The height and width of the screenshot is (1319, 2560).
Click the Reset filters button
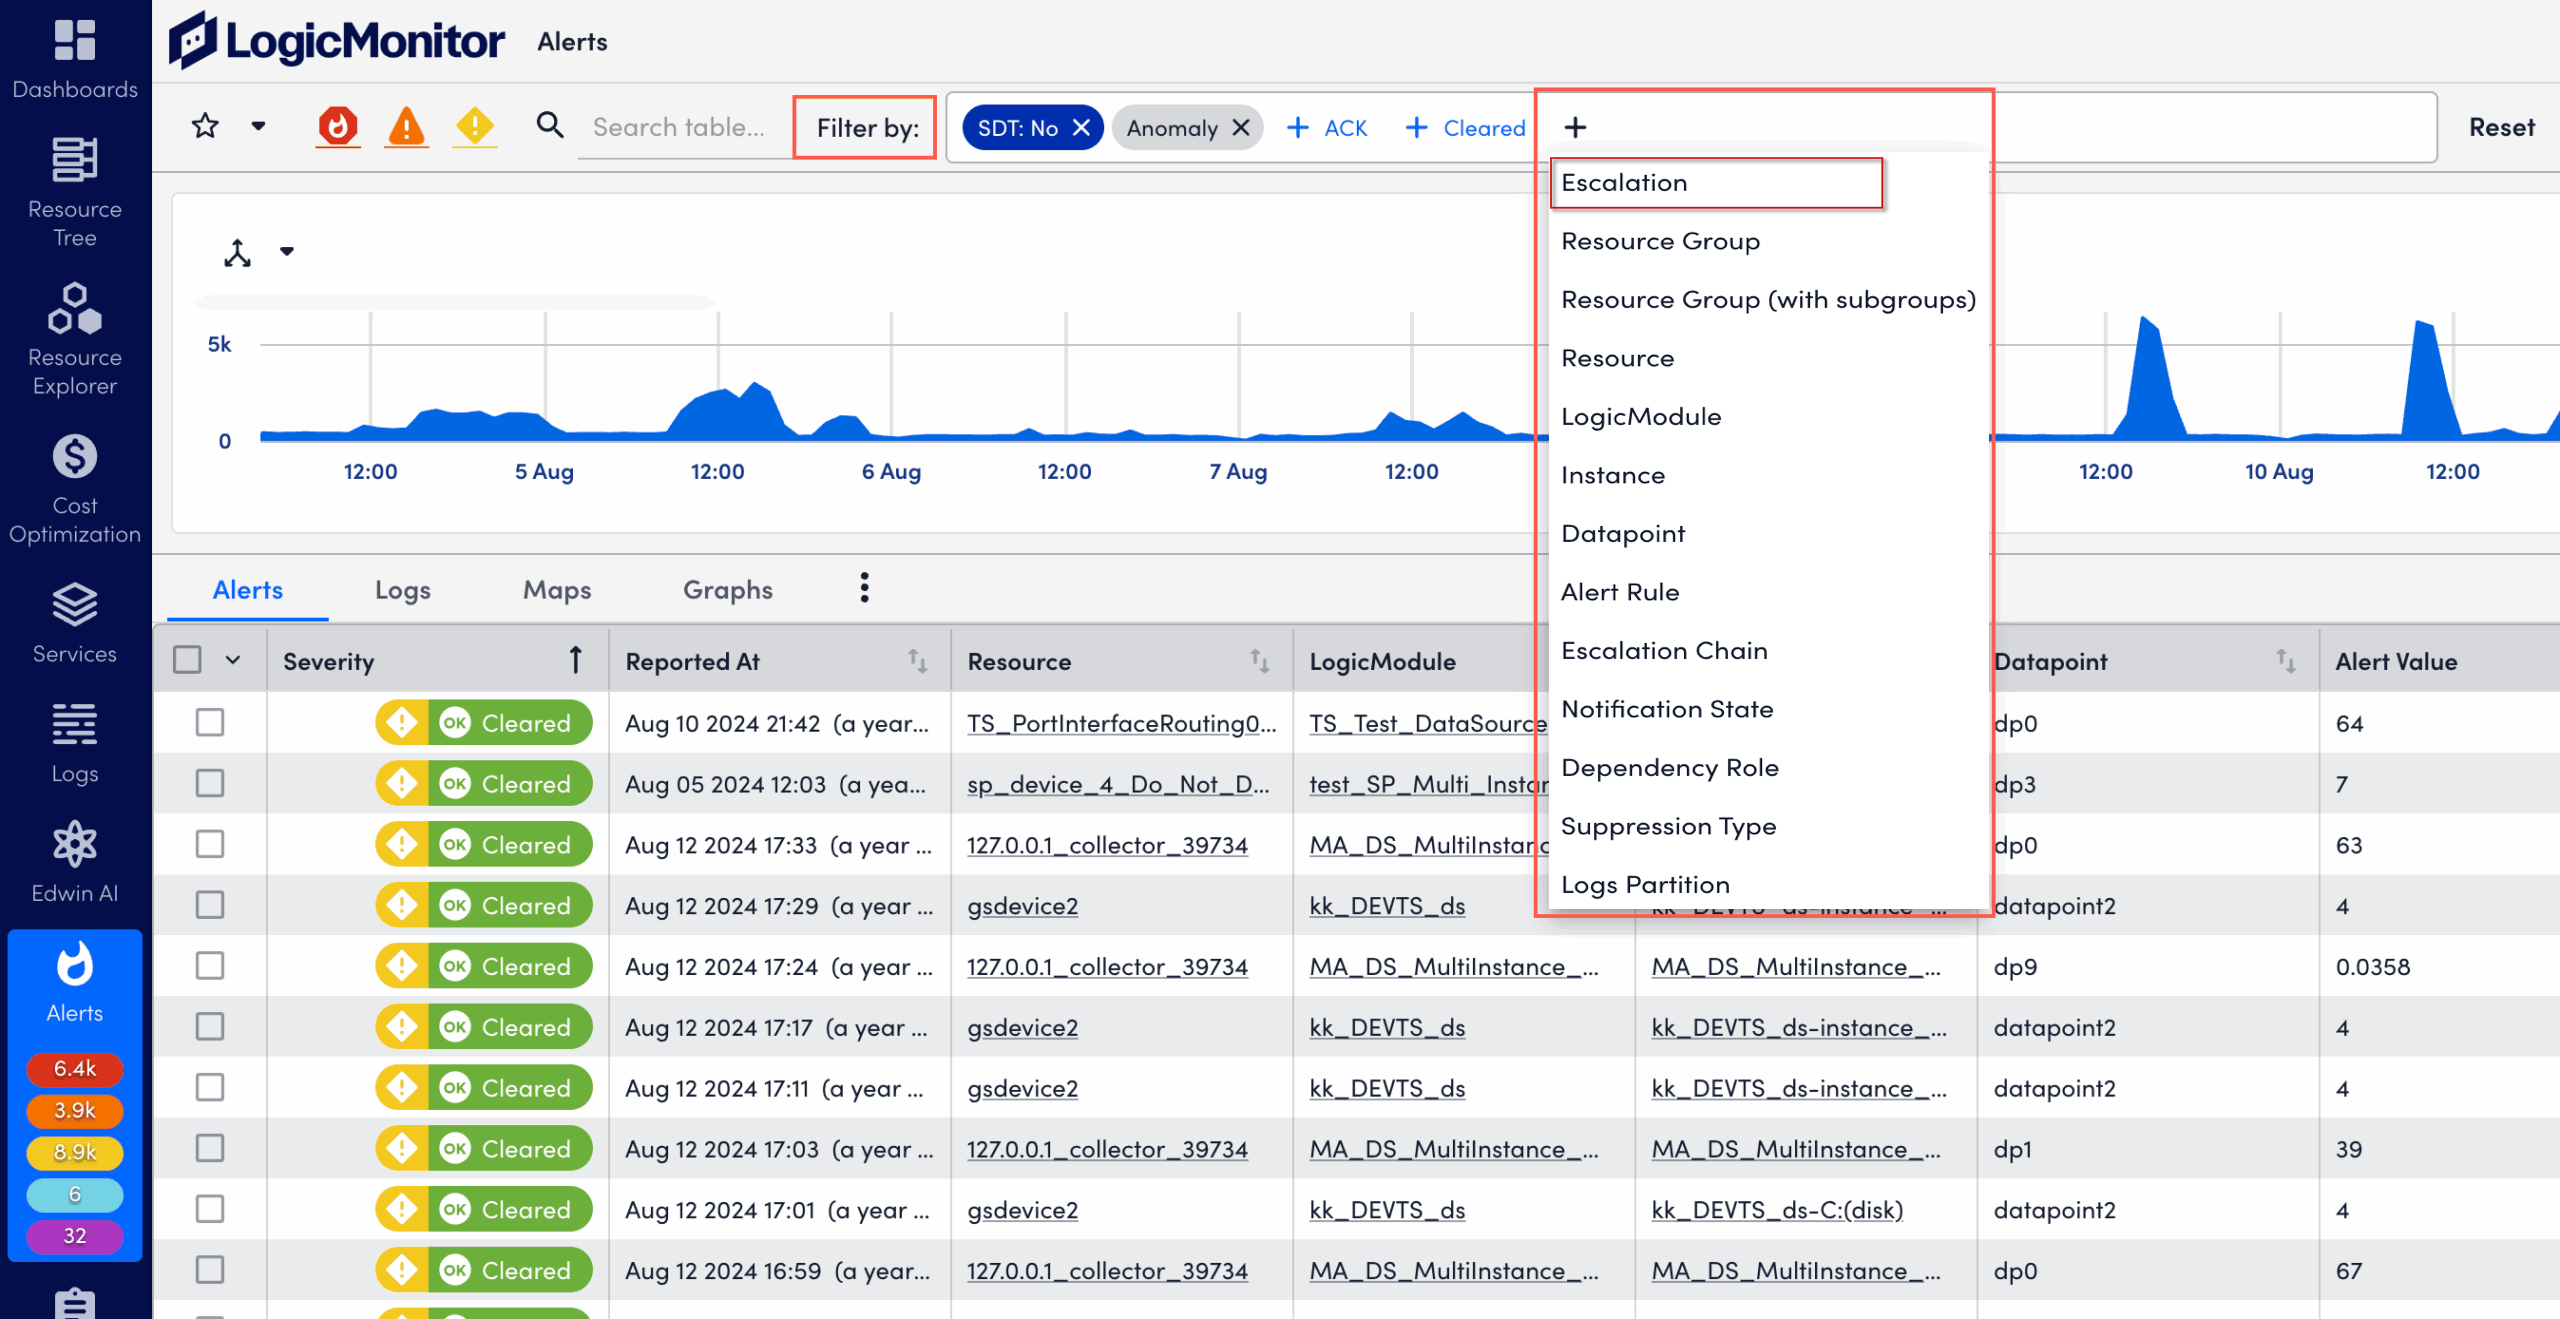(x=2500, y=126)
